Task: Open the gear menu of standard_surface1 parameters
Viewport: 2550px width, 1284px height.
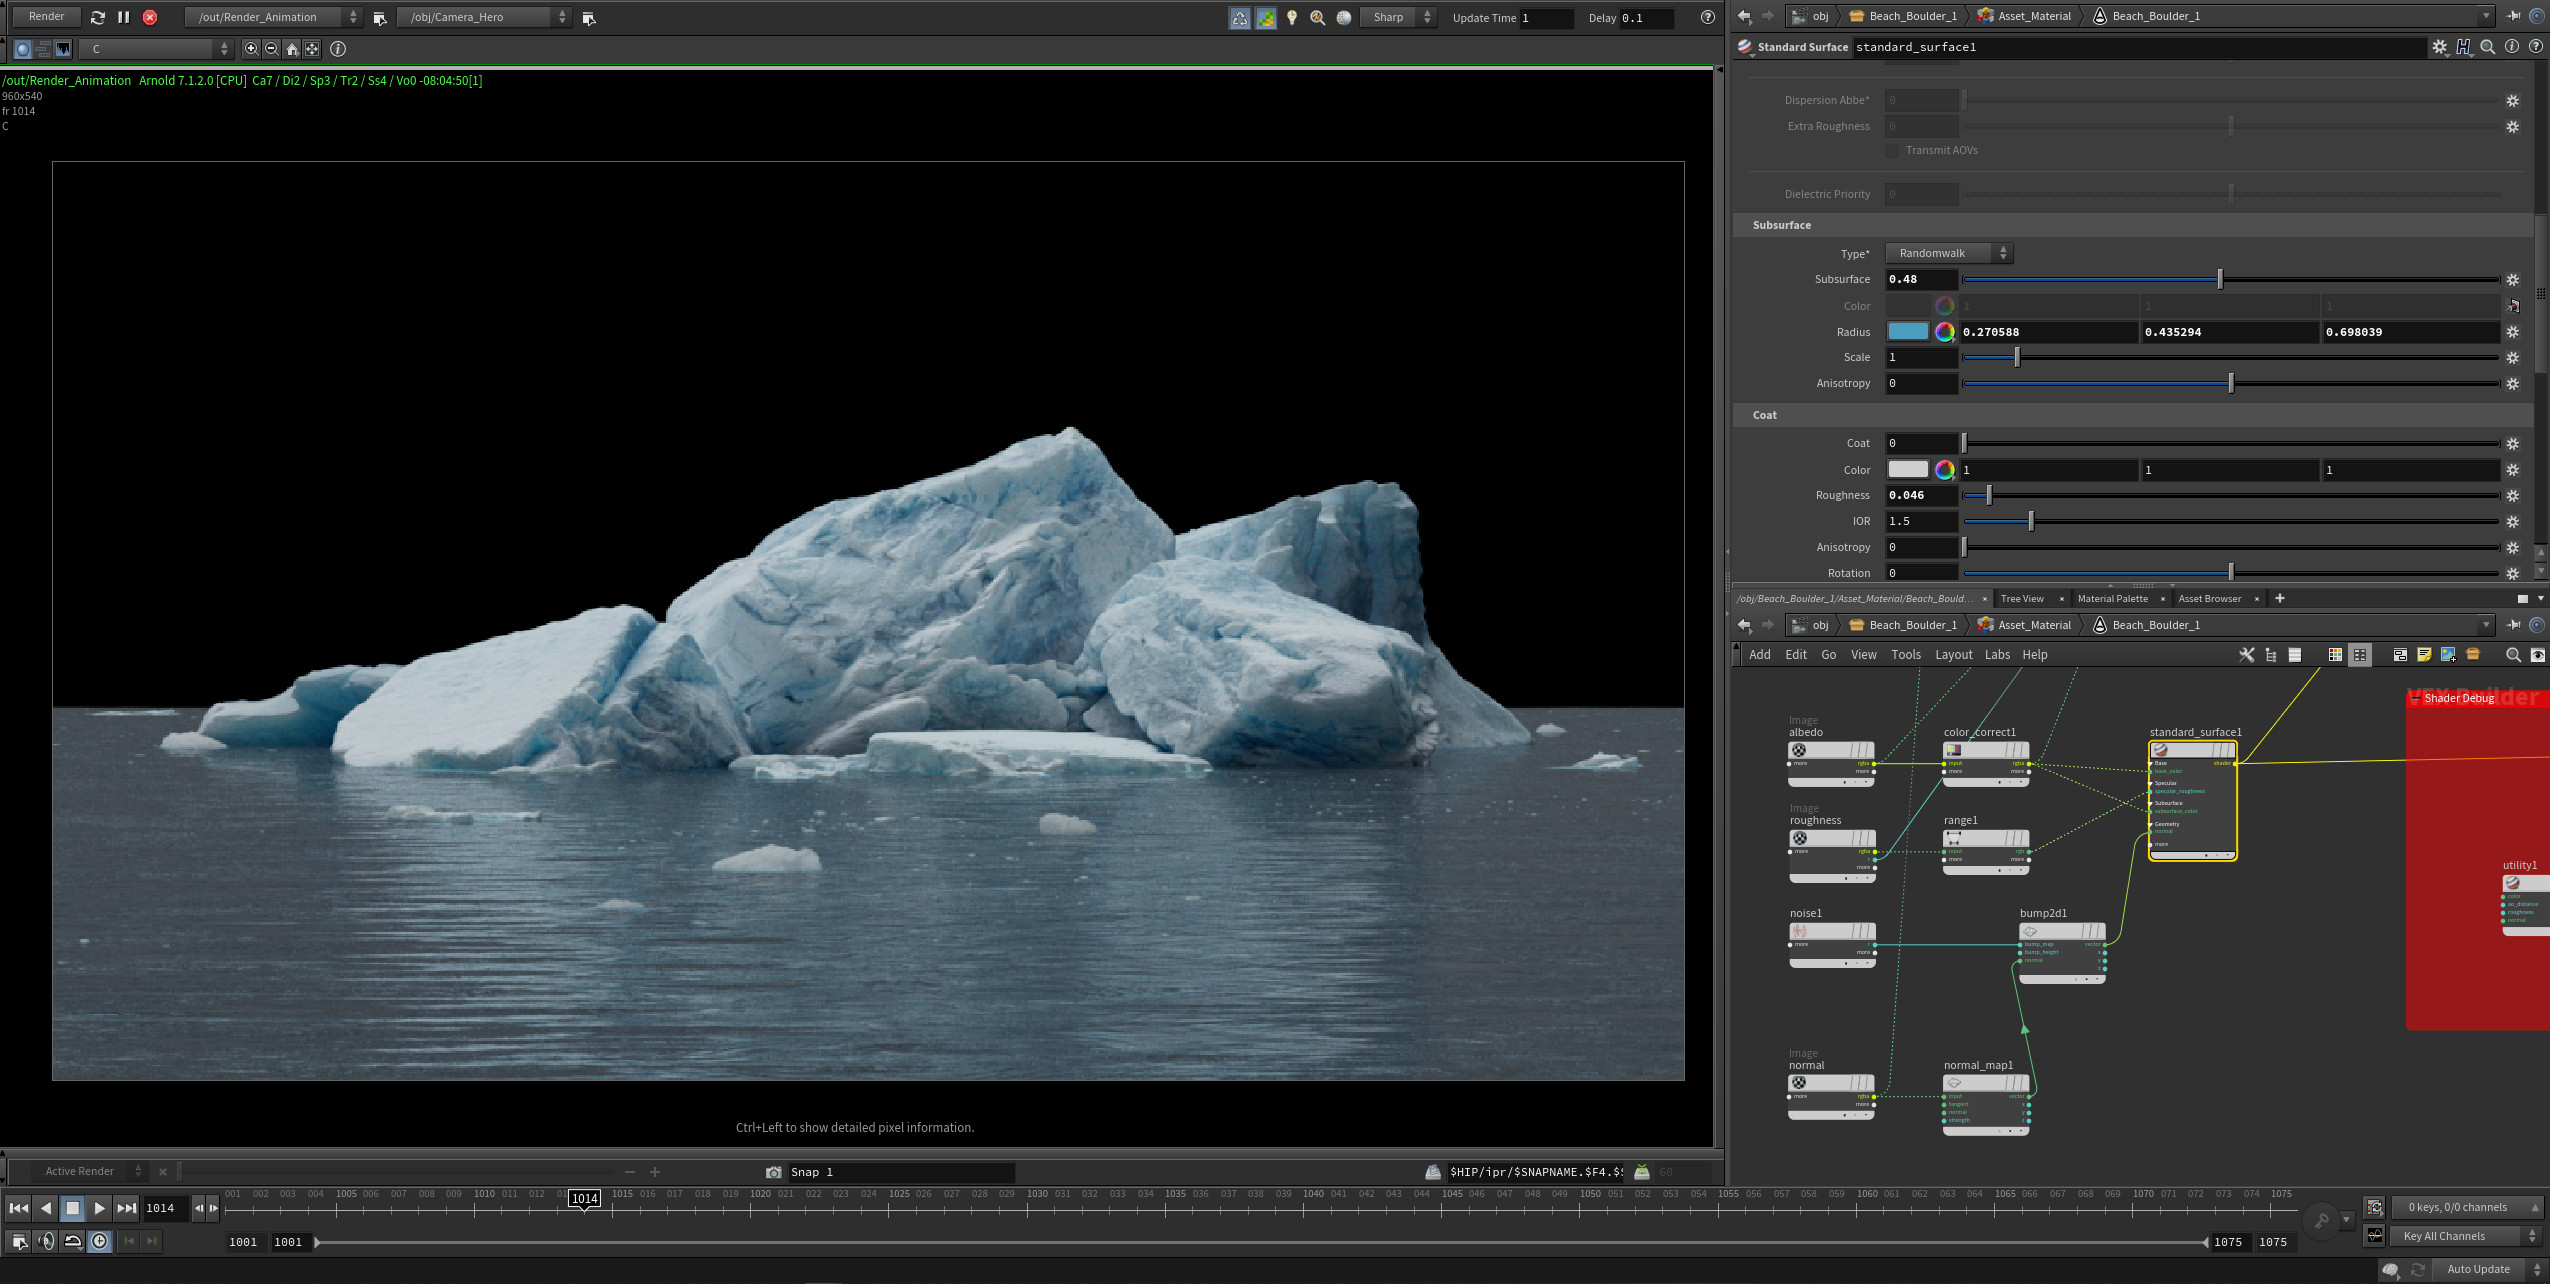Action: 2440,47
